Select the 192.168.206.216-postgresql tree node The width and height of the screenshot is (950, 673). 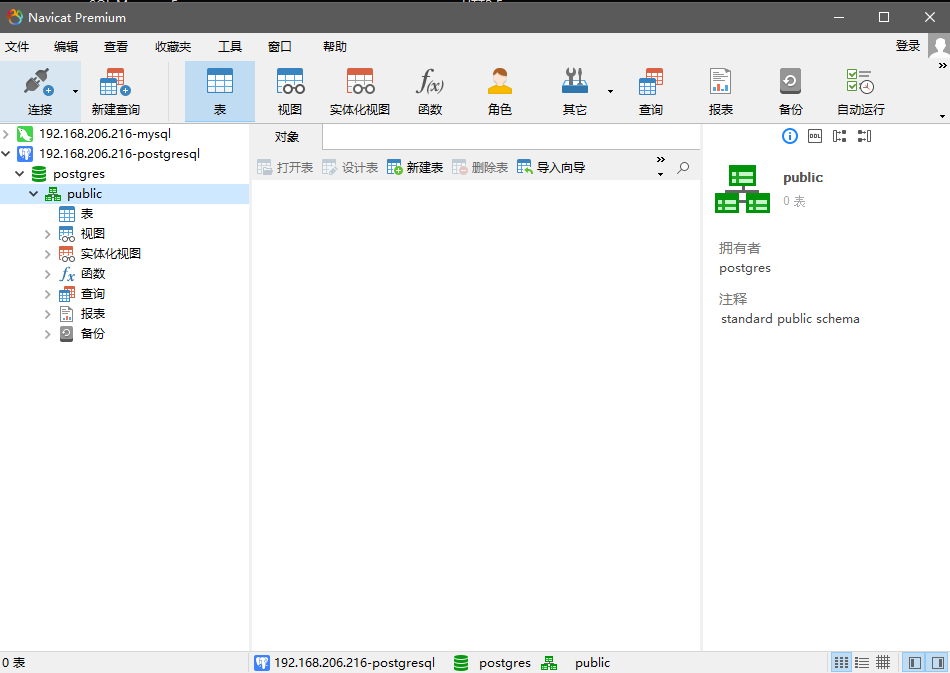pyautogui.click(x=119, y=154)
